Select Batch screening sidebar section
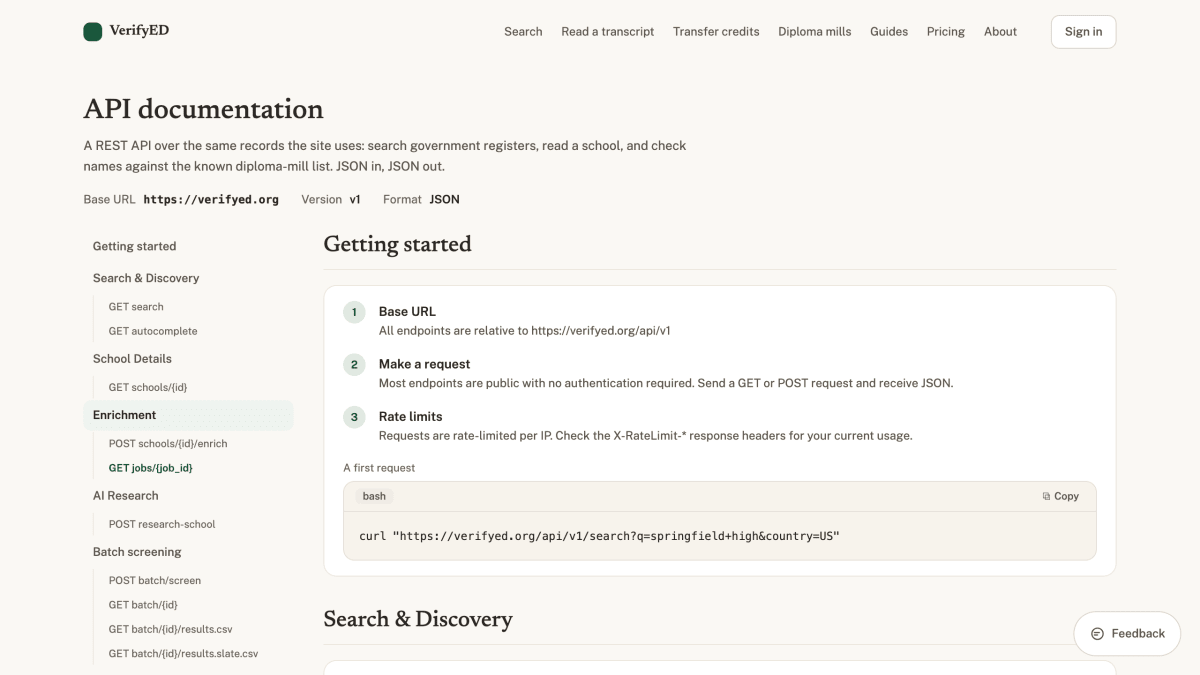The width and height of the screenshot is (1200, 675). [x=137, y=552]
